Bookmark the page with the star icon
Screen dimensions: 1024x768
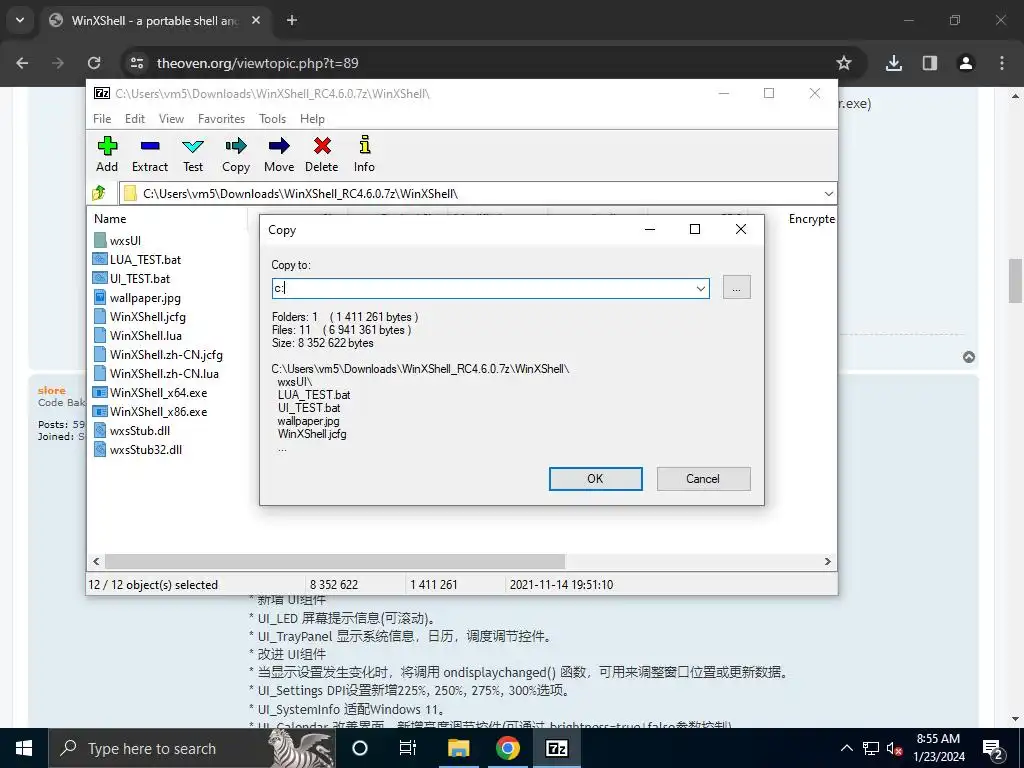click(x=844, y=63)
